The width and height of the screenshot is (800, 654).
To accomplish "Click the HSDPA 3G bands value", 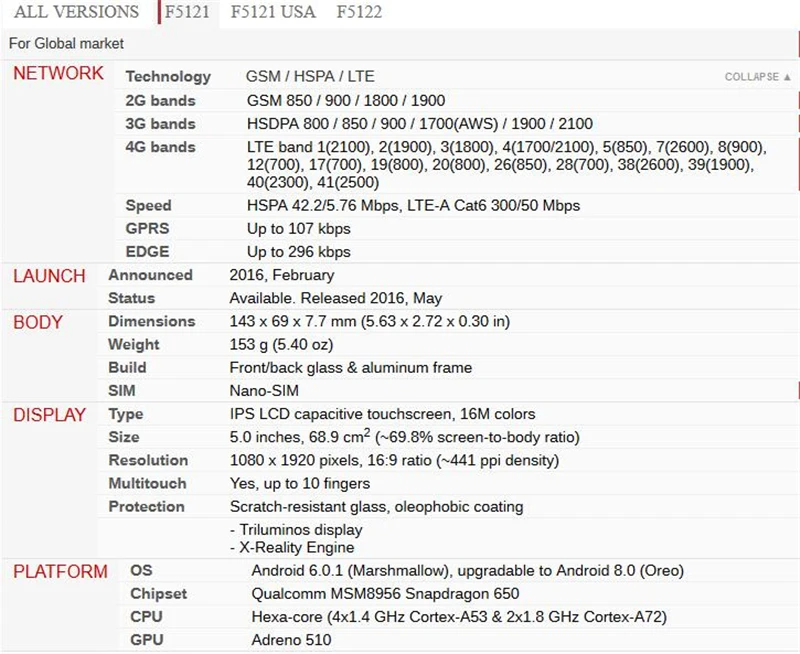I will (420, 123).
